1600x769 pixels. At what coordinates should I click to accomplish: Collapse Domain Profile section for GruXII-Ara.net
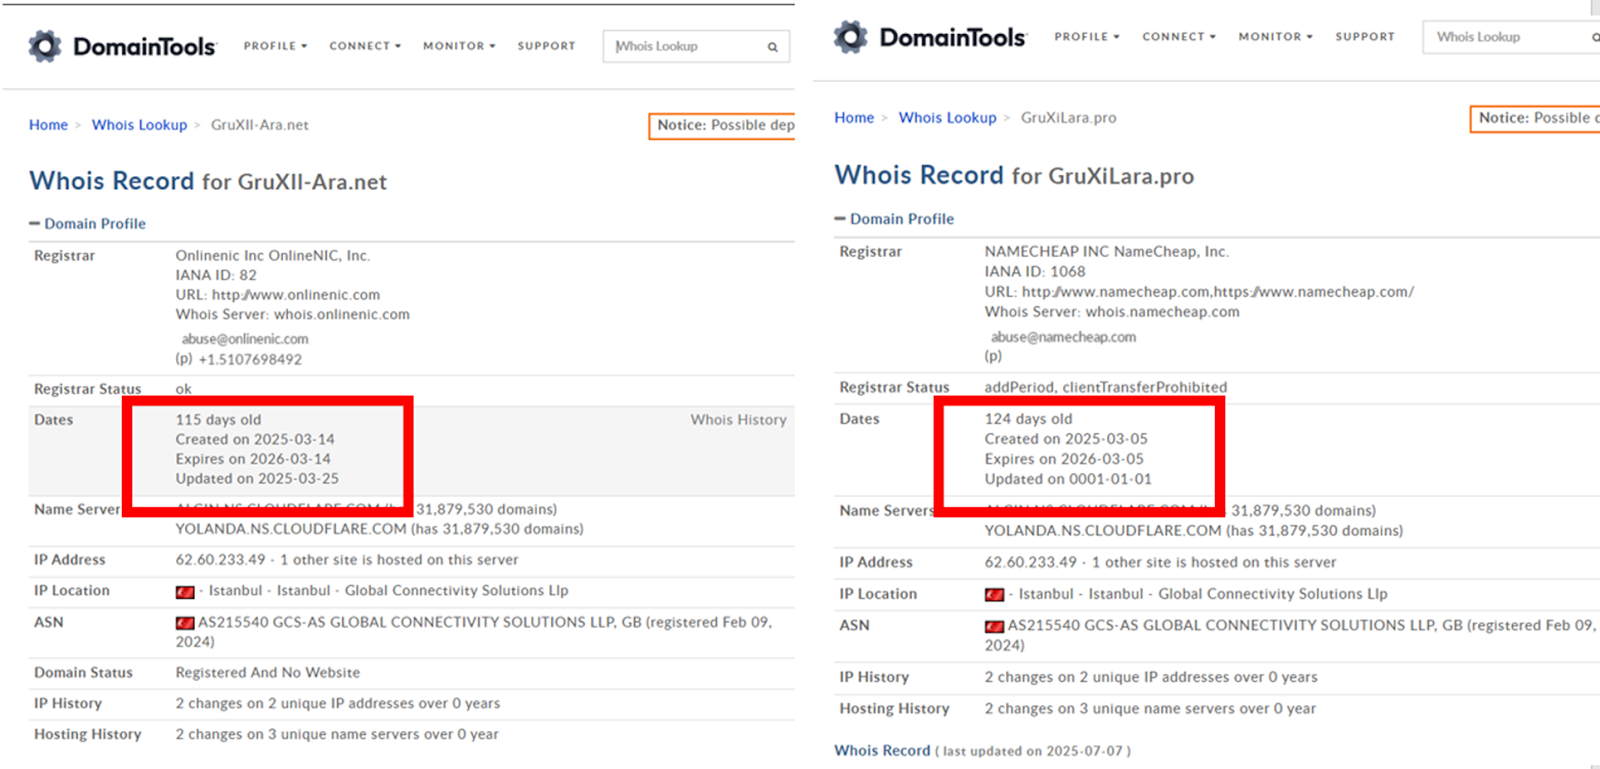click(x=88, y=224)
